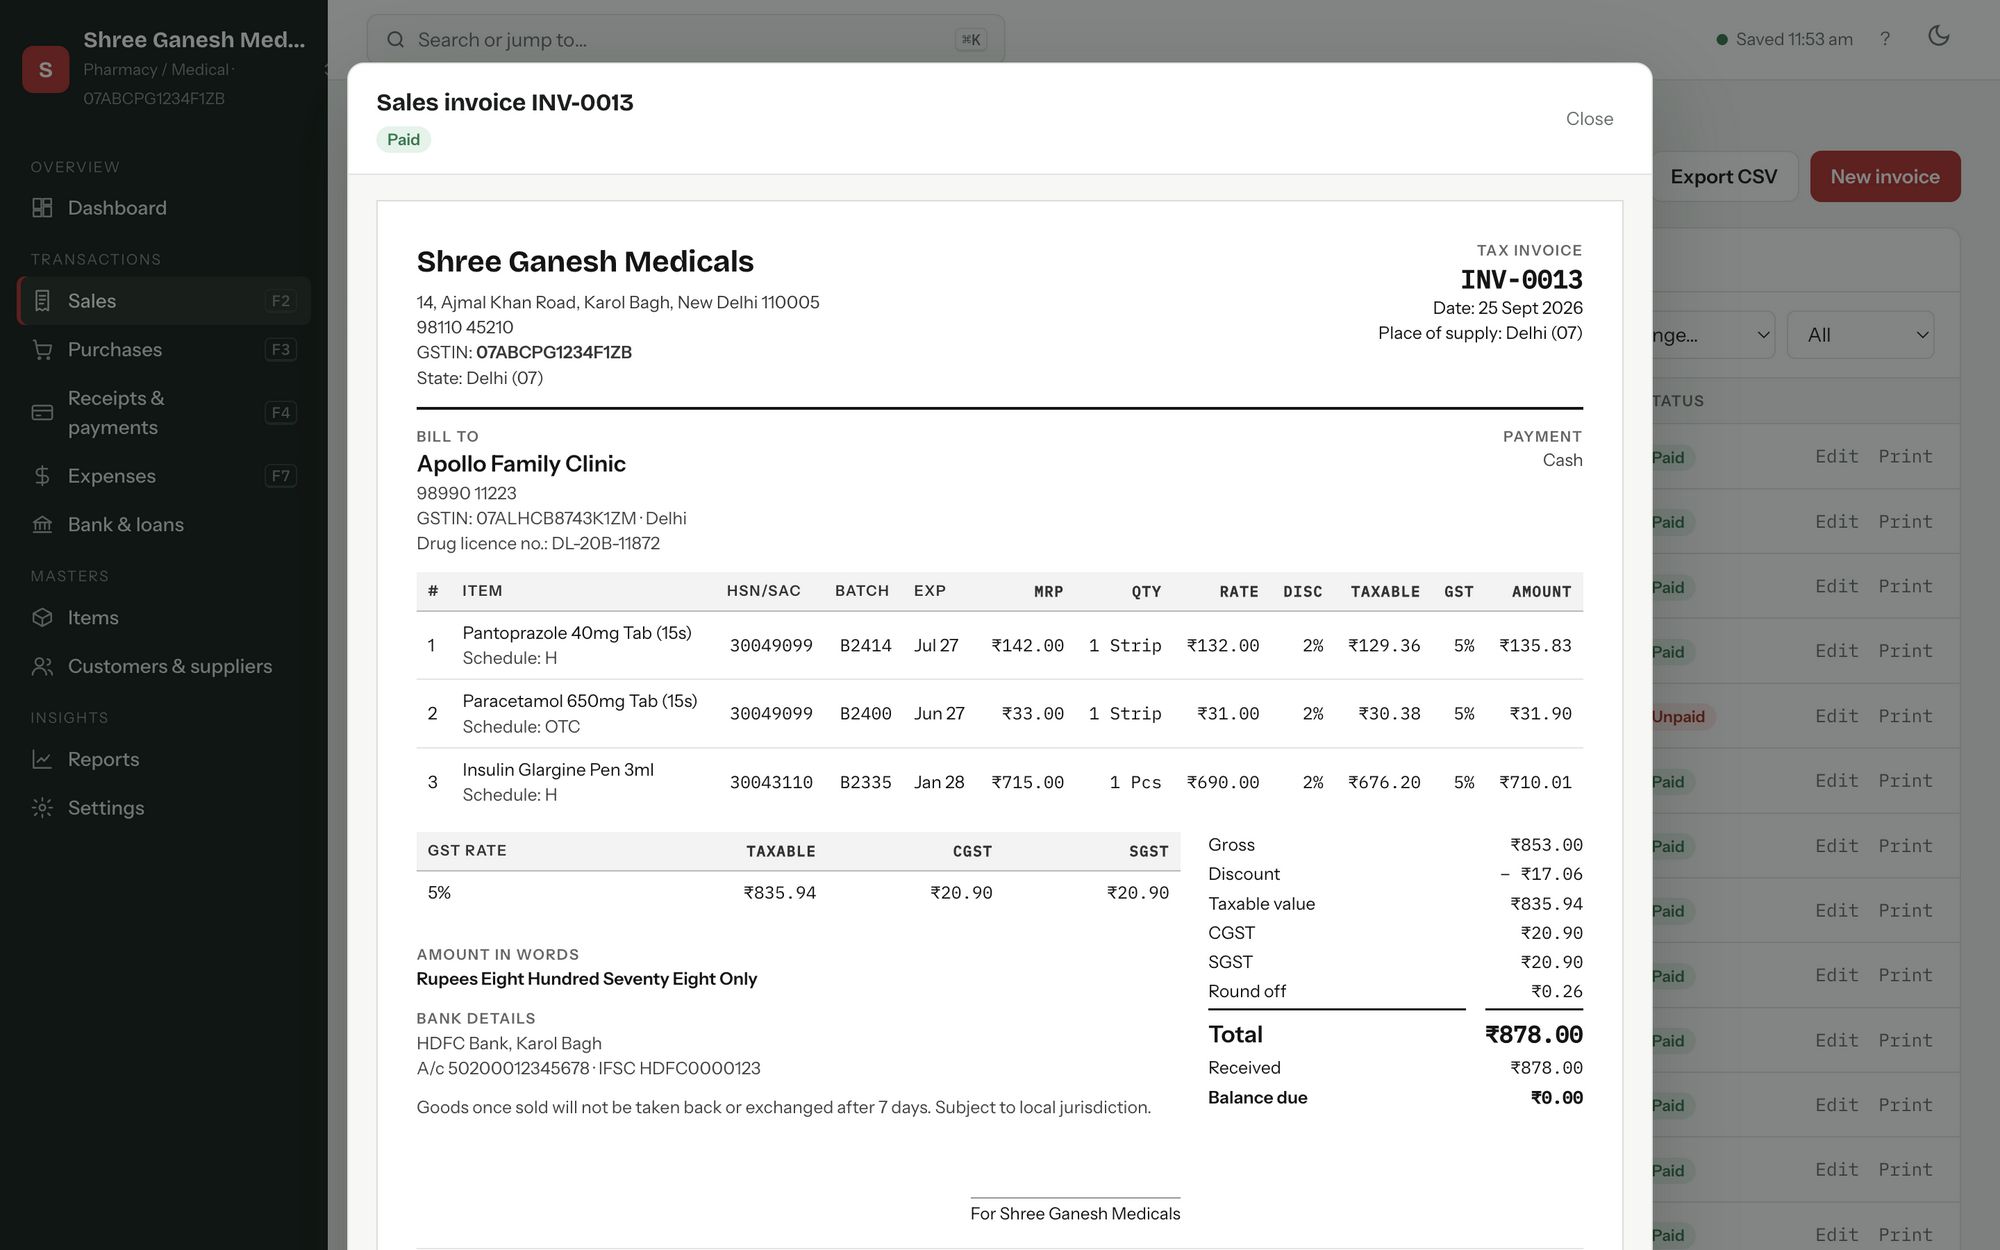
Task: Select Paracetamol 650mg Tab (15s) item
Action: pos(580,701)
